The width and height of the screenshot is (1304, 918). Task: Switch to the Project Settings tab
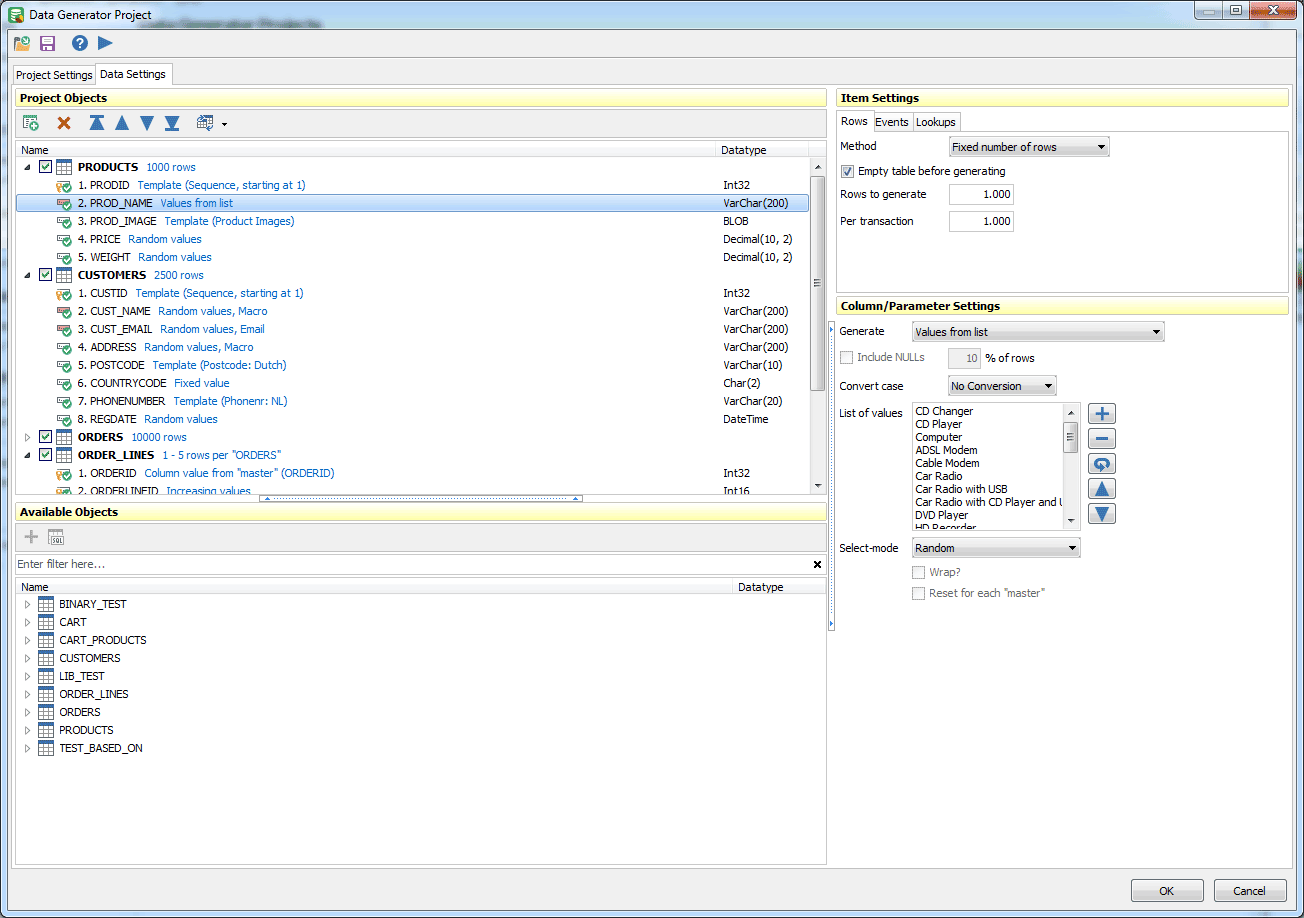54,75
